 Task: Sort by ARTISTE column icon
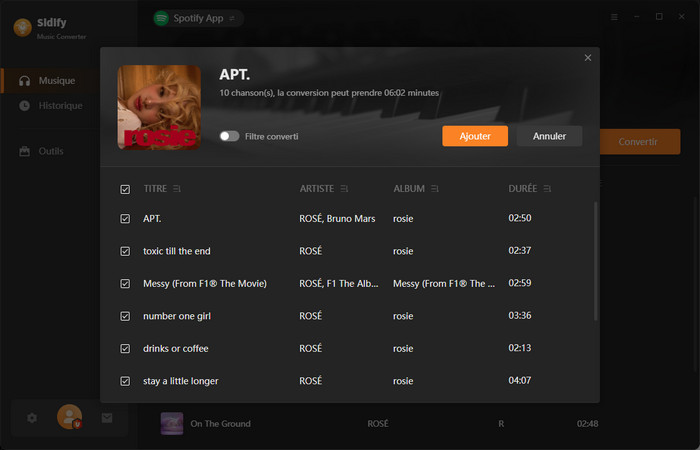coord(345,189)
